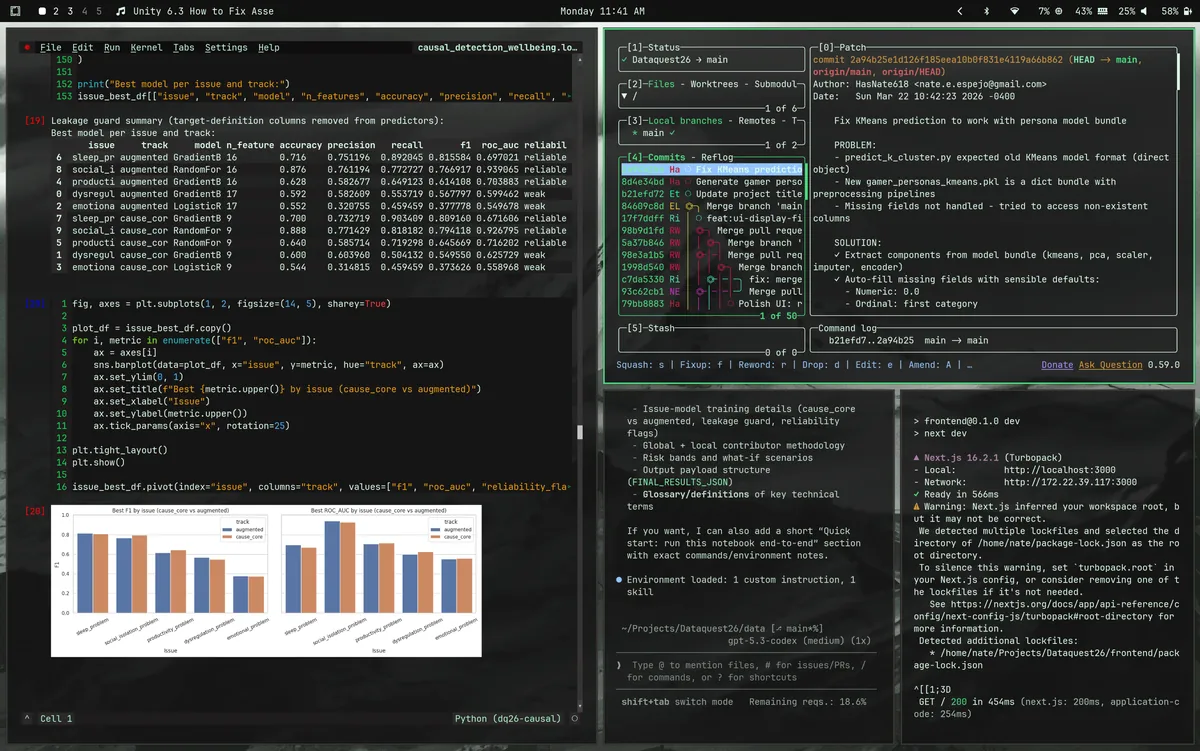This screenshot has width=1200, height=751.
Task: Open the http://172.22.39.117:3000 network link
Action: (1070, 481)
